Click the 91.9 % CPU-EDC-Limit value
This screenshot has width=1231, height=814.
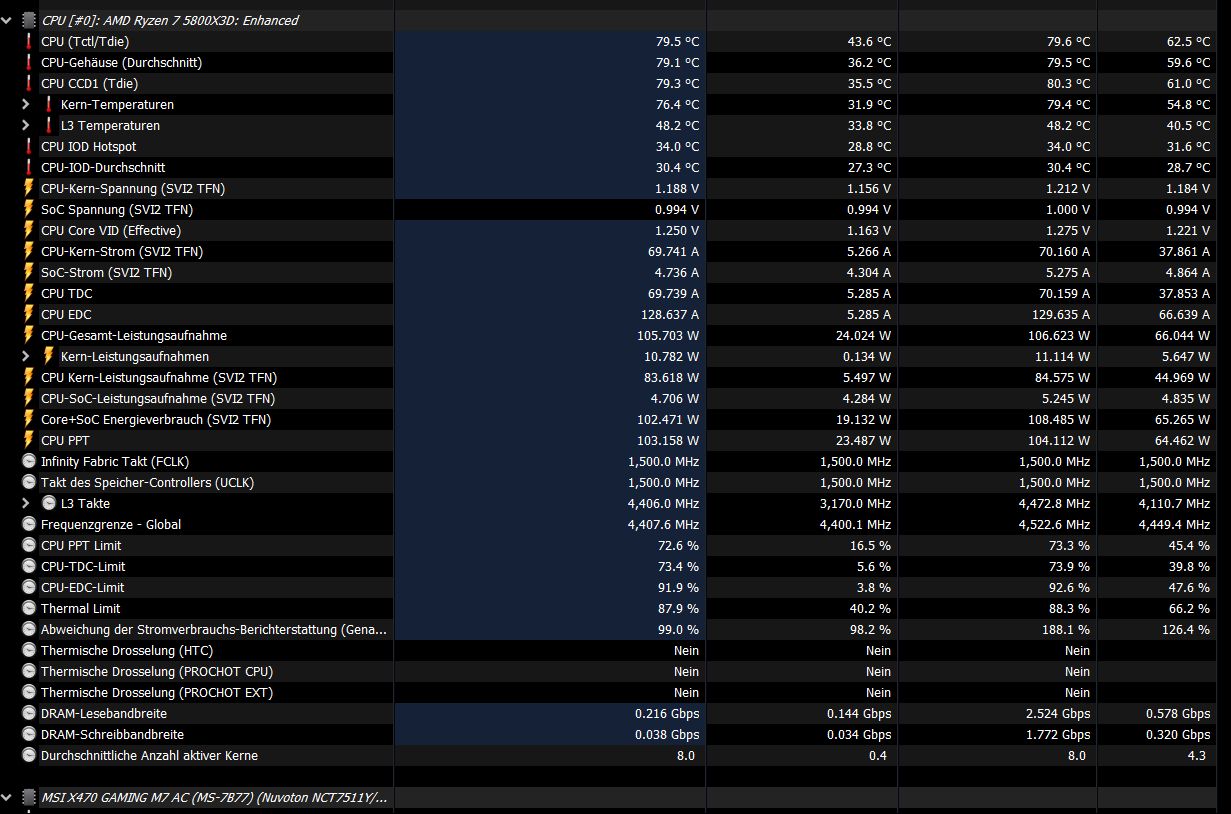(679, 587)
